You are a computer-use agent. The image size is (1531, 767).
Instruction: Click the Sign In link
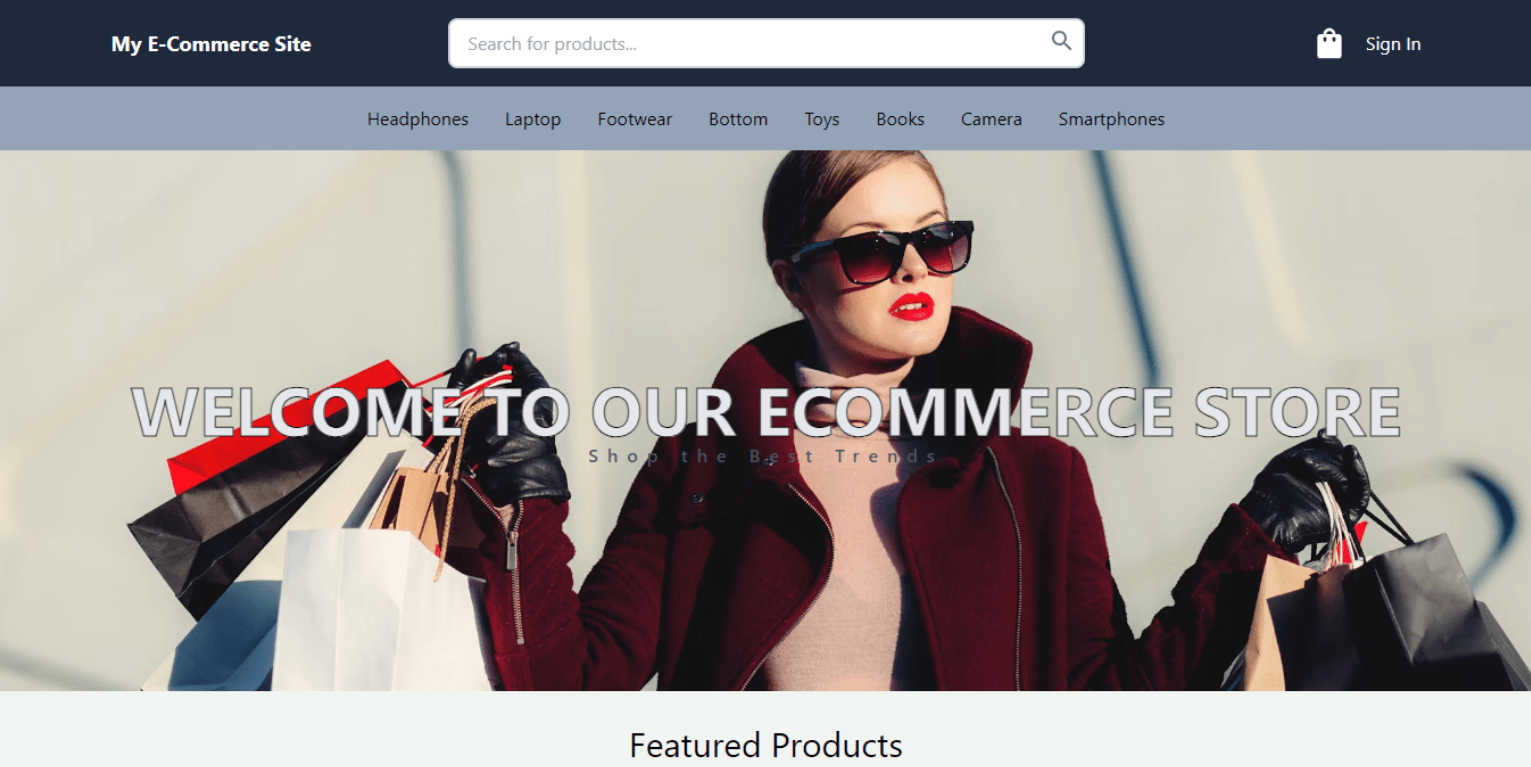[x=1393, y=44]
